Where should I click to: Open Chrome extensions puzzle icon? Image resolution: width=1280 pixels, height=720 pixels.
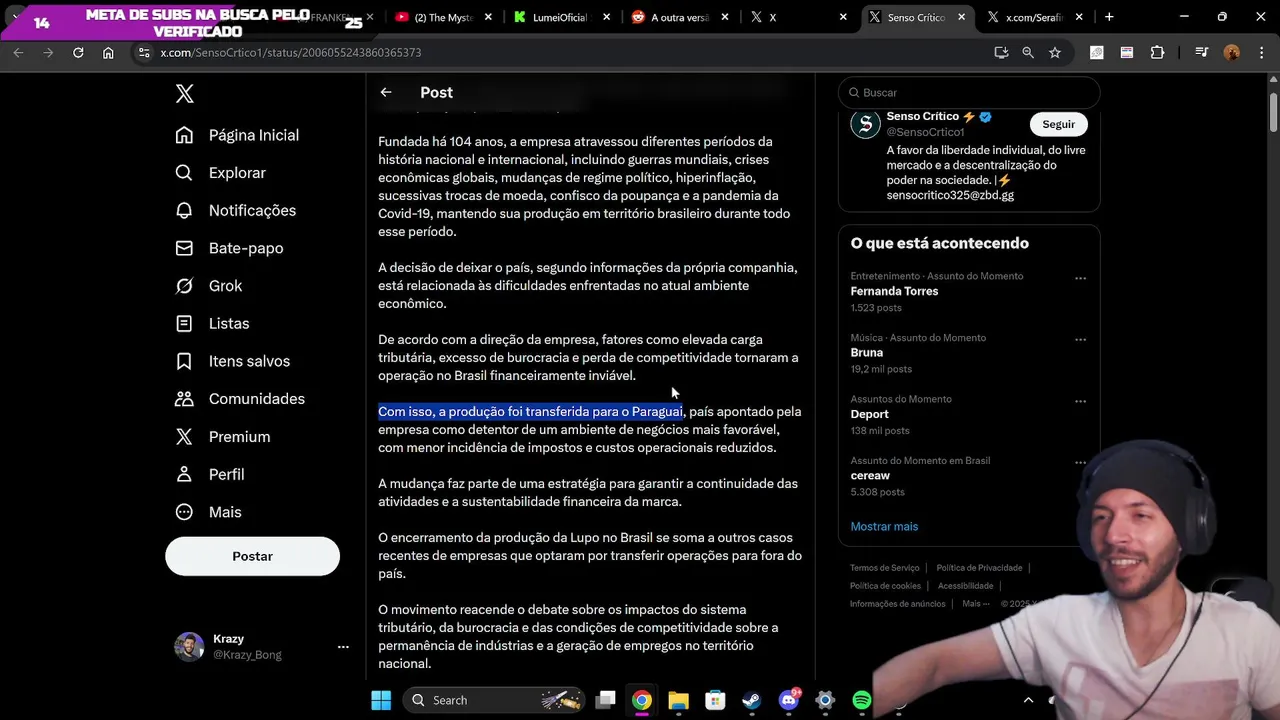(1158, 52)
